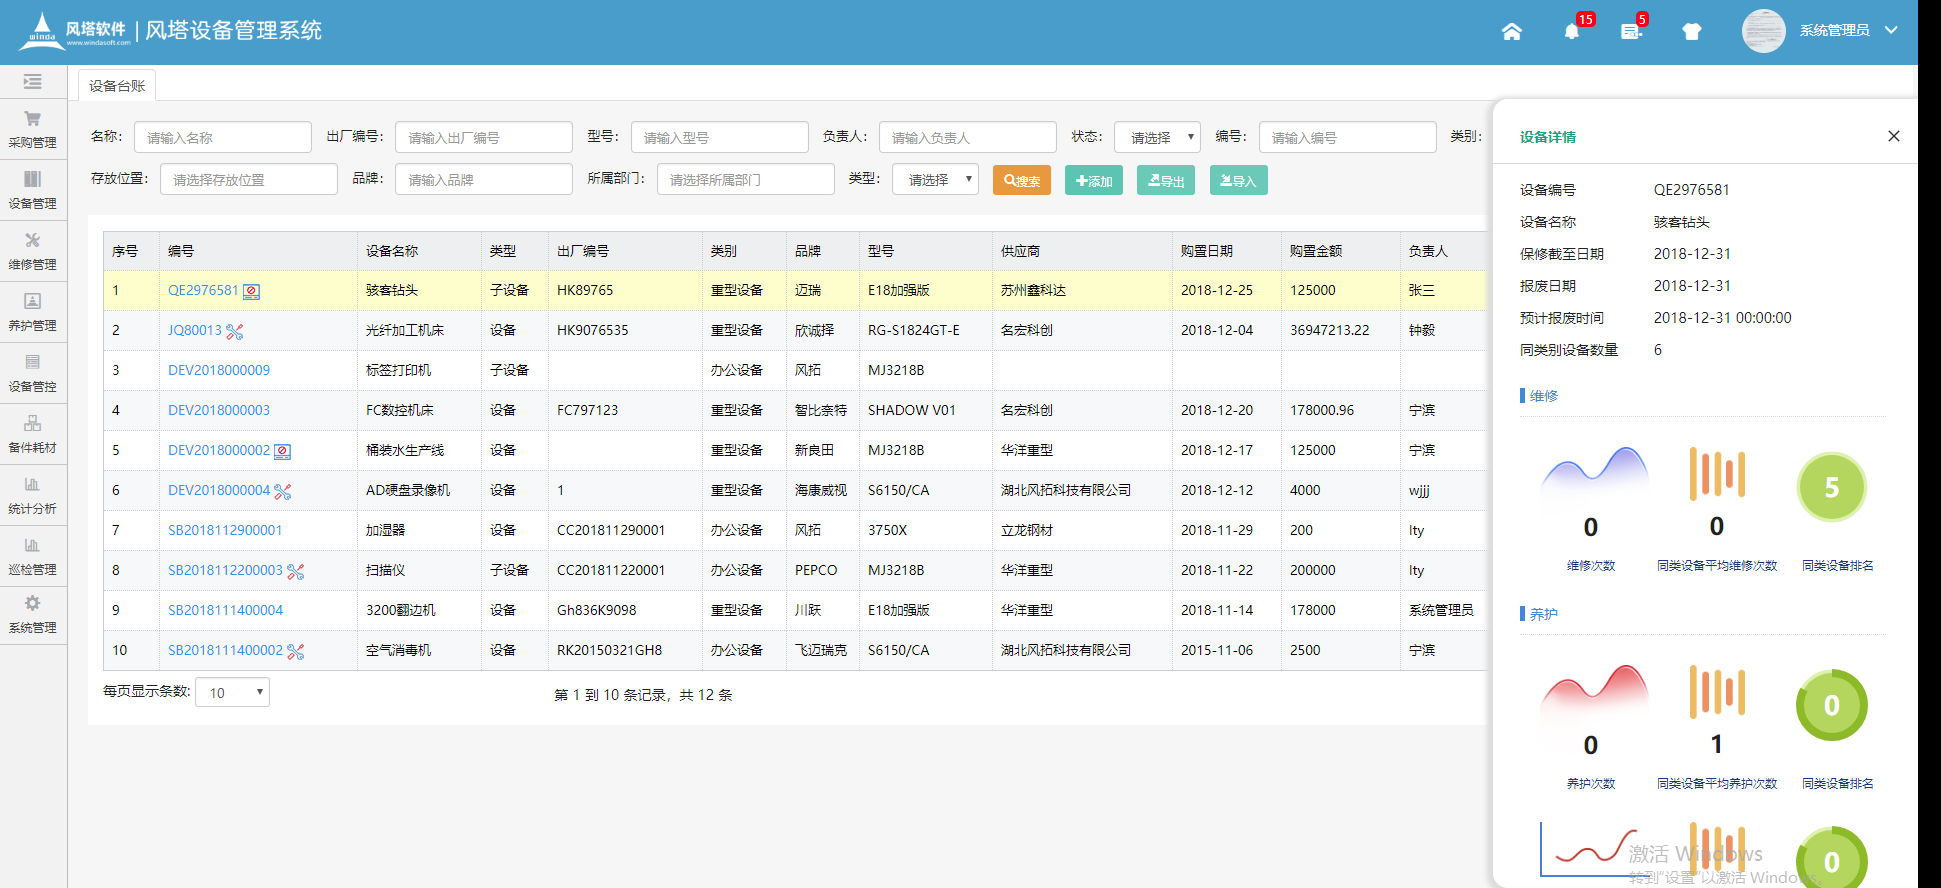Collapse the sidebar with hamburger icon

click(33, 82)
